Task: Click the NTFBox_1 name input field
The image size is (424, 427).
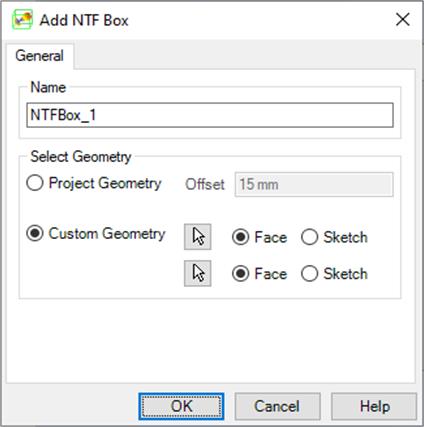Action: click(210, 115)
